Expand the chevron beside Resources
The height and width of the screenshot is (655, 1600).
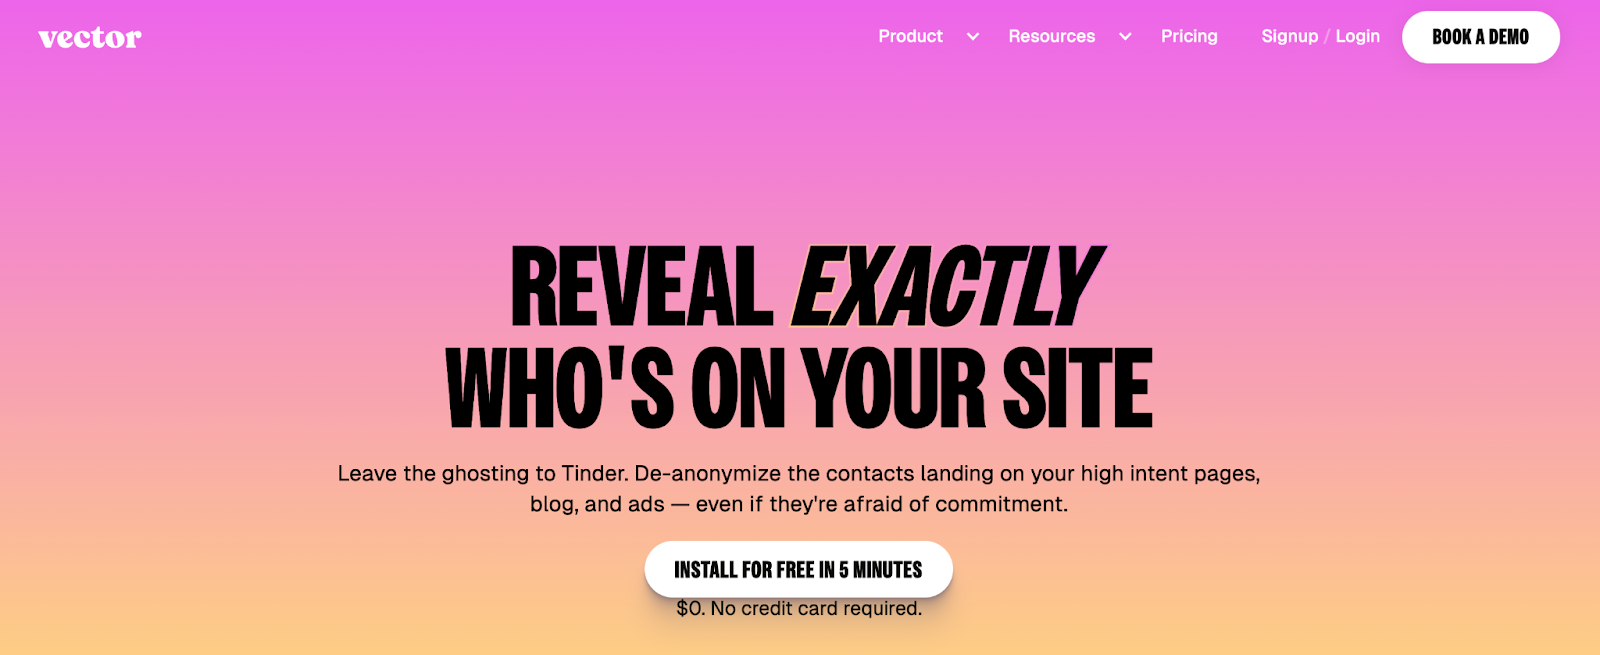(x=1125, y=37)
